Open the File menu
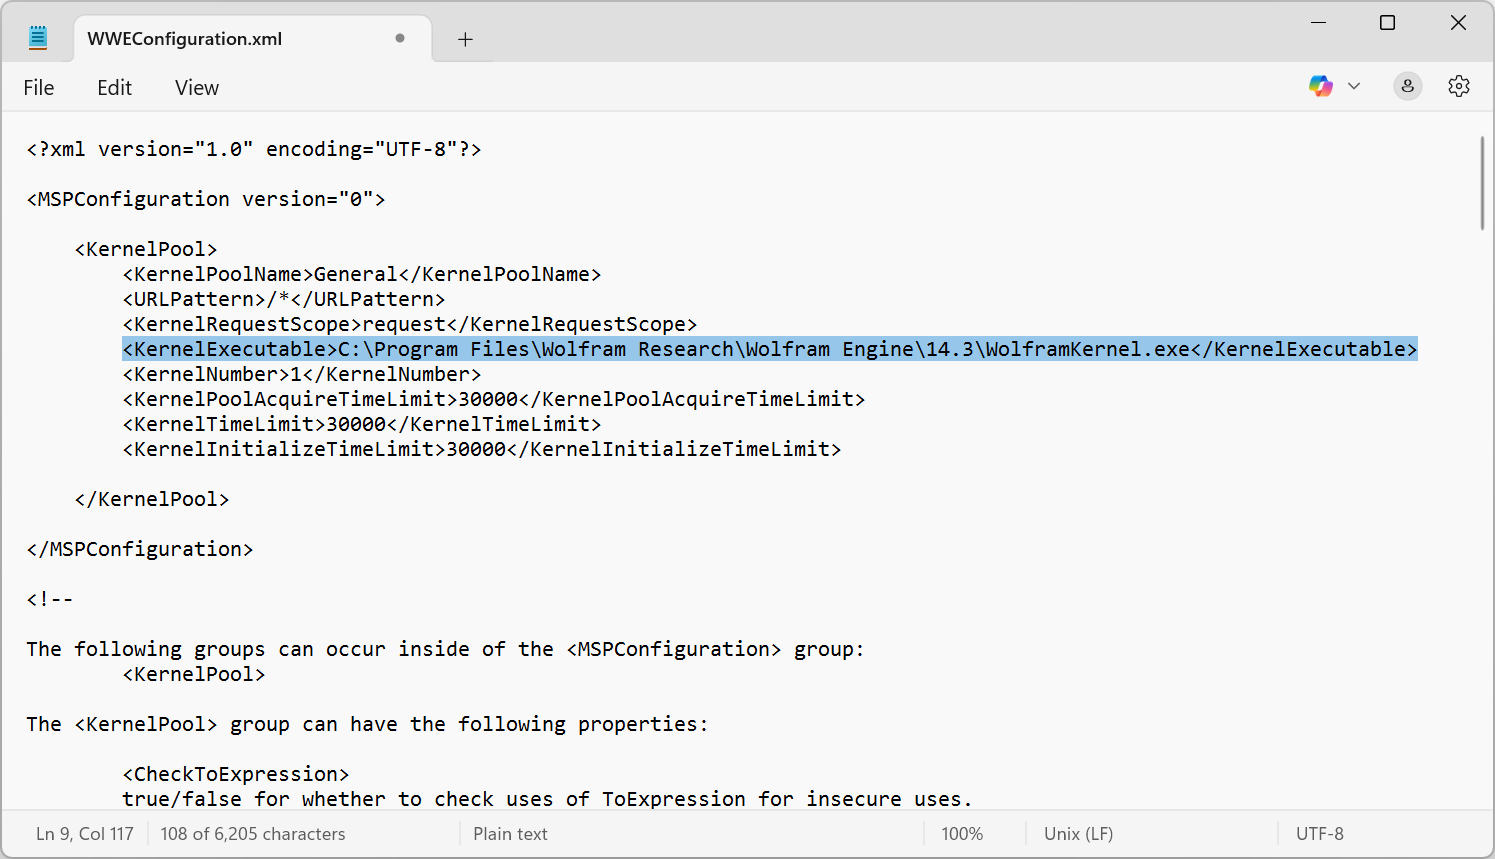Screen dimensions: 1495x859 coord(39,88)
